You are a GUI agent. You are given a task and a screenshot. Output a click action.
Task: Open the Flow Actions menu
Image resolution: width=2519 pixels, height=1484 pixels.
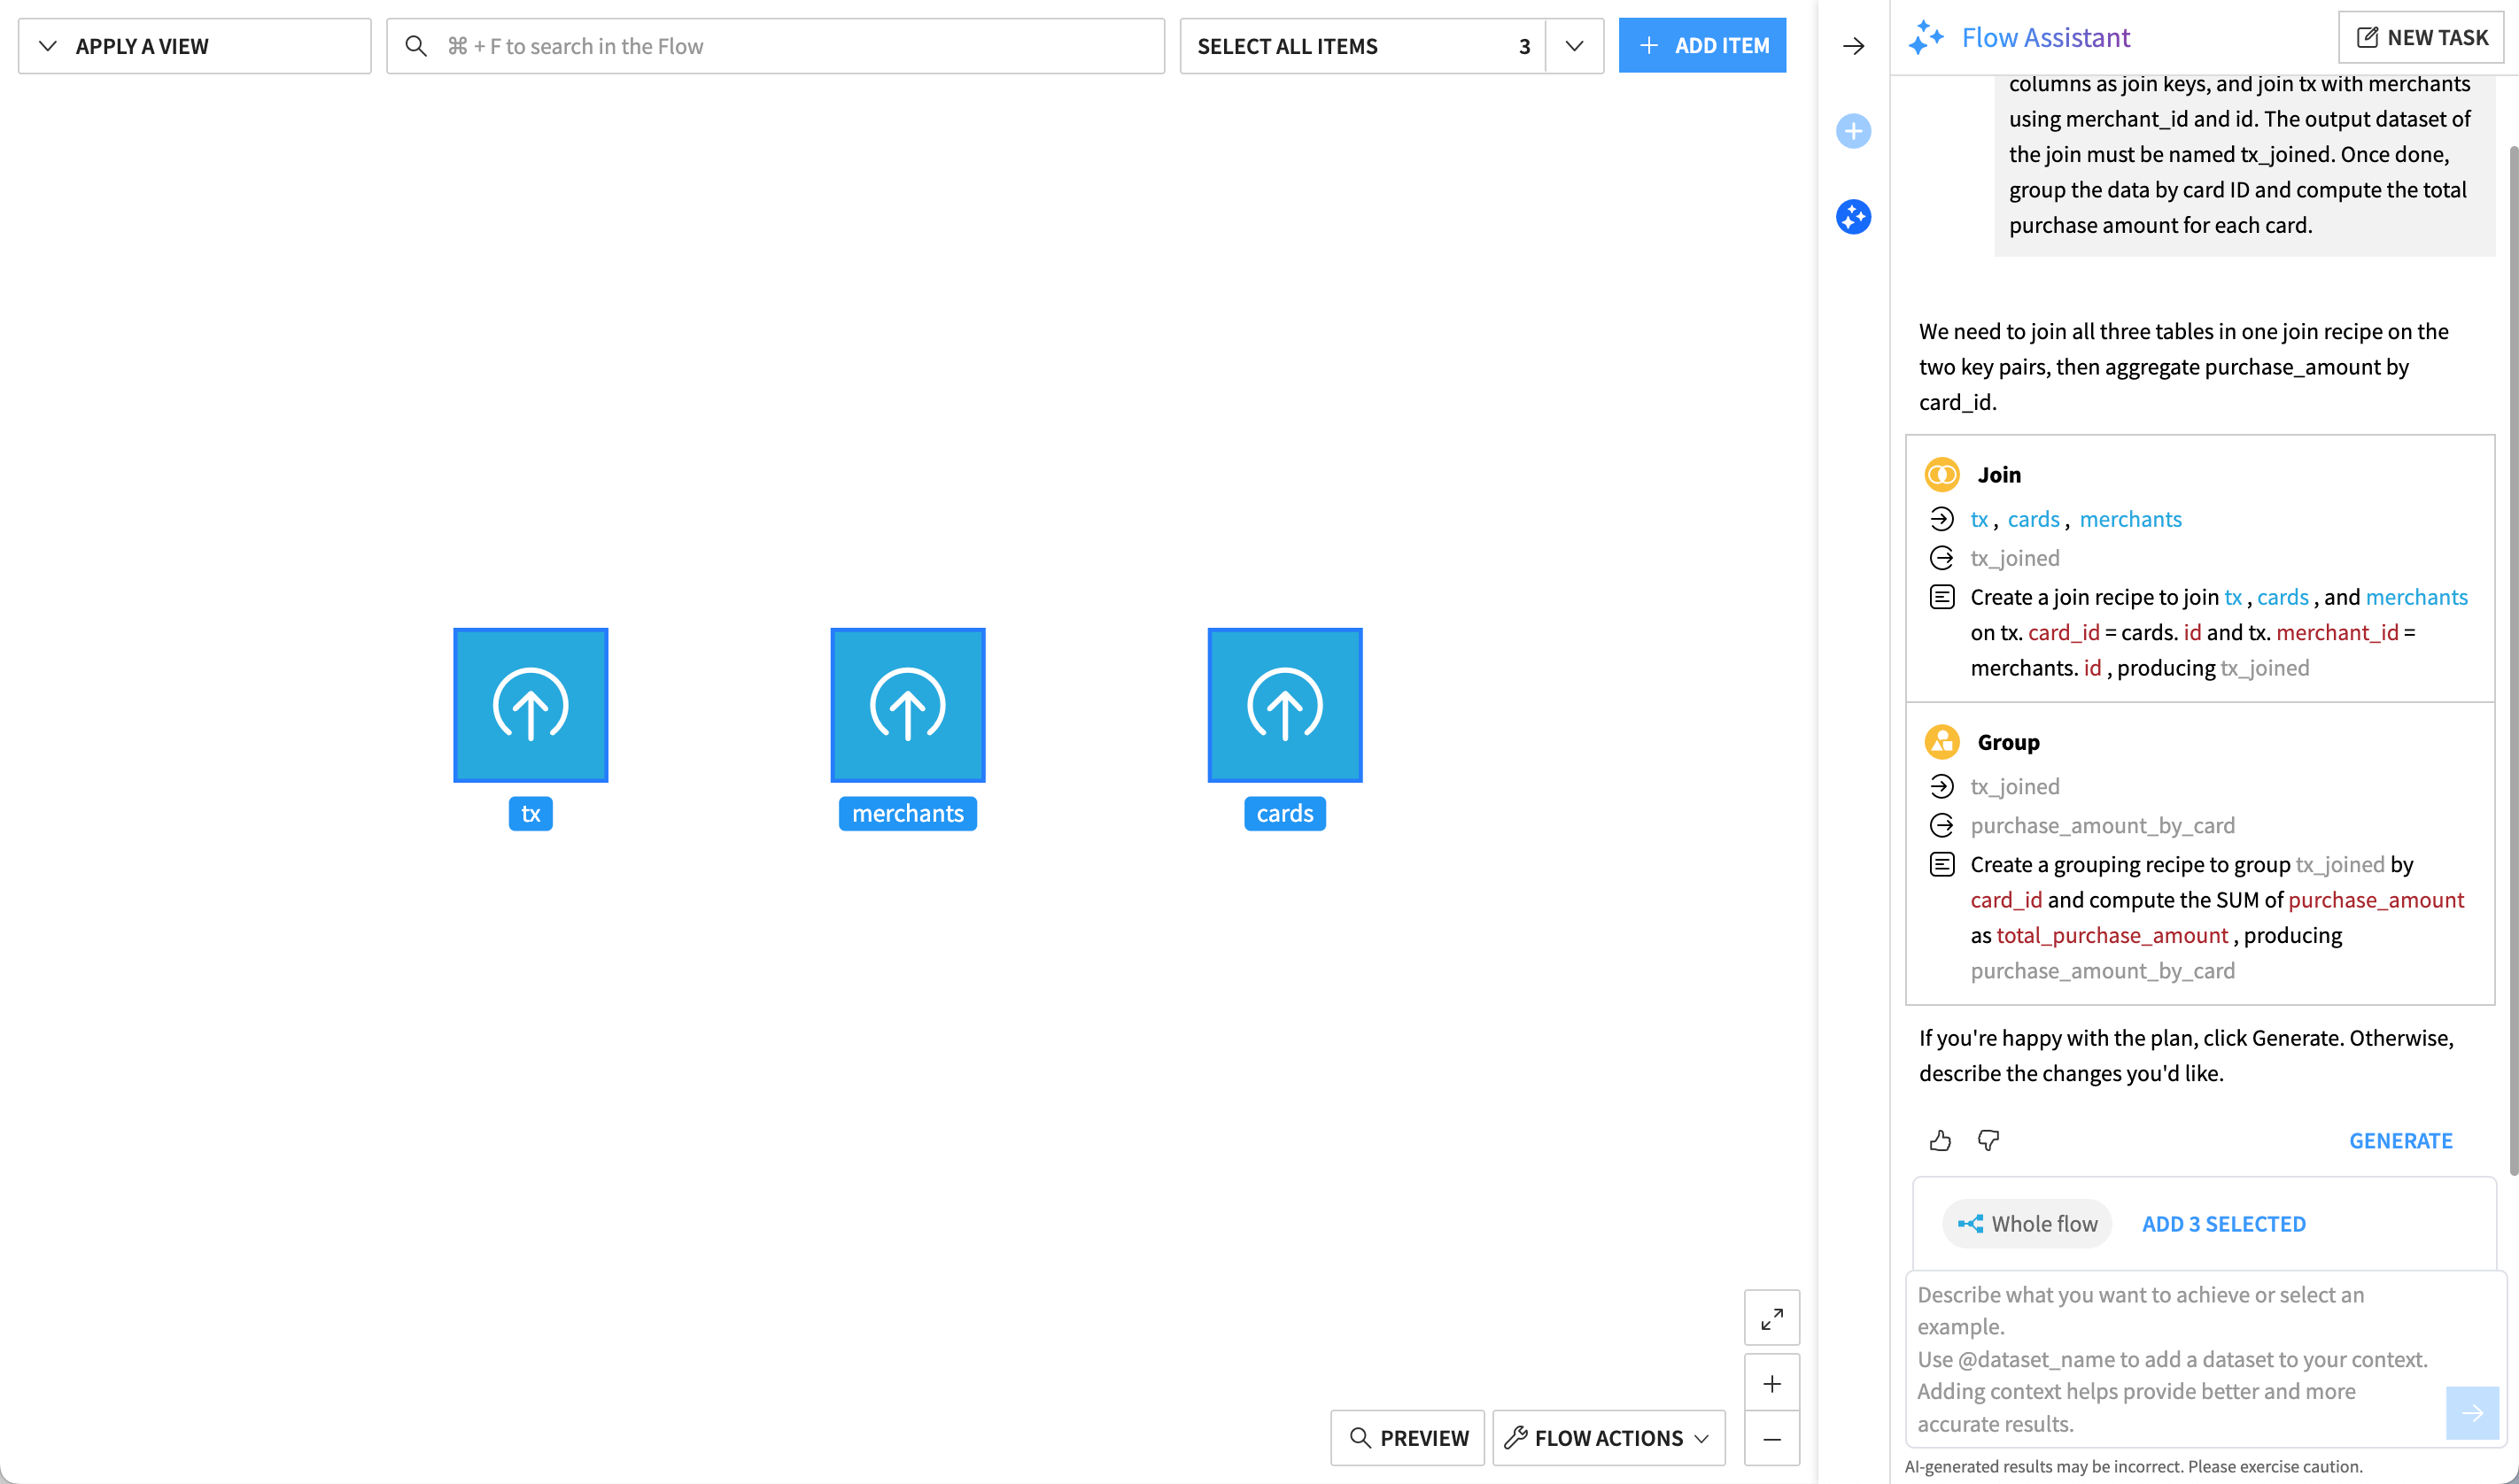click(1608, 1437)
